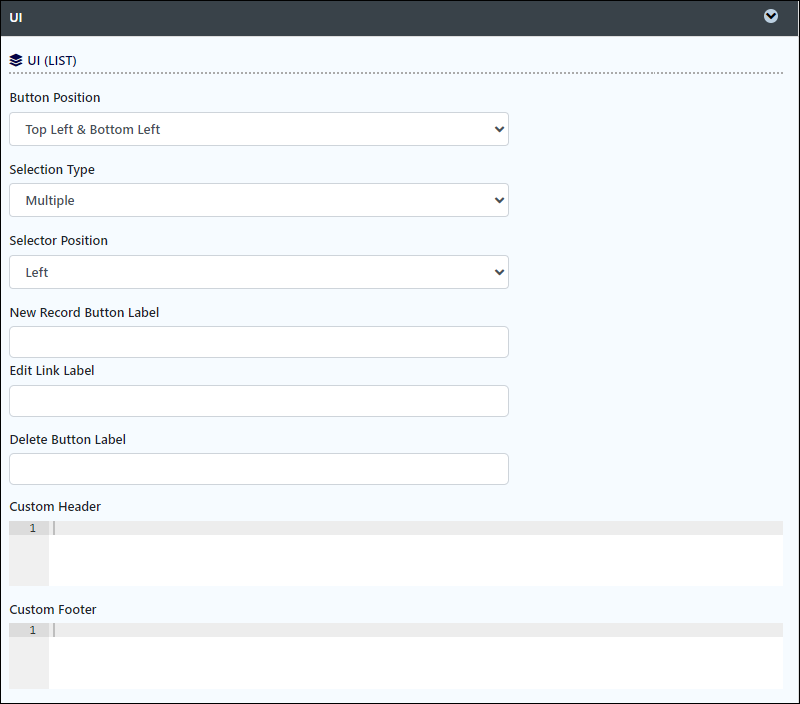
Task: Focus the Delete Button Label text field
Action: click(x=259, y=469)
